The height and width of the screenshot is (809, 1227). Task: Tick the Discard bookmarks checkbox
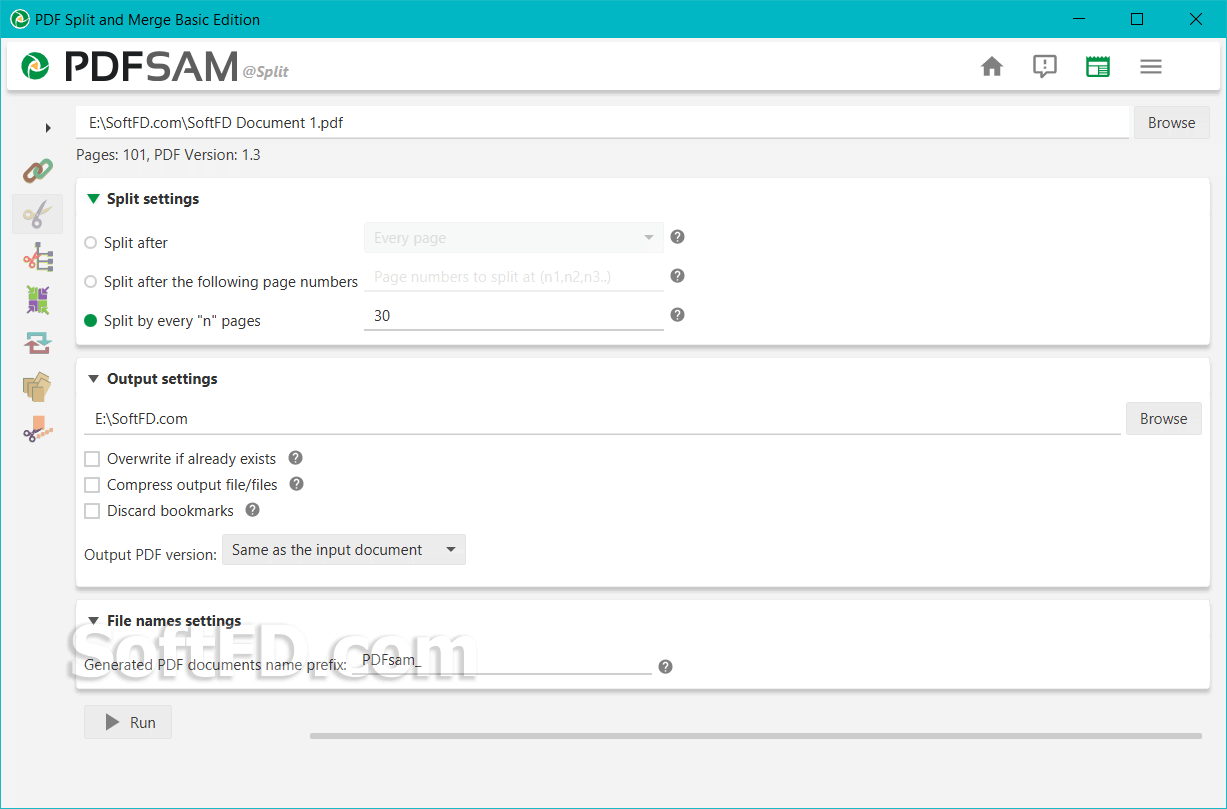point(92,511)
